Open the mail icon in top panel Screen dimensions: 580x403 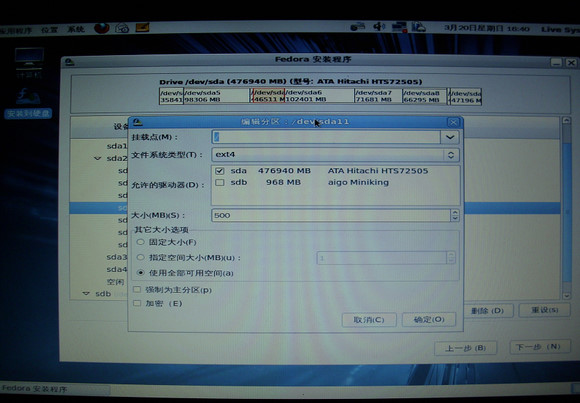122,28
